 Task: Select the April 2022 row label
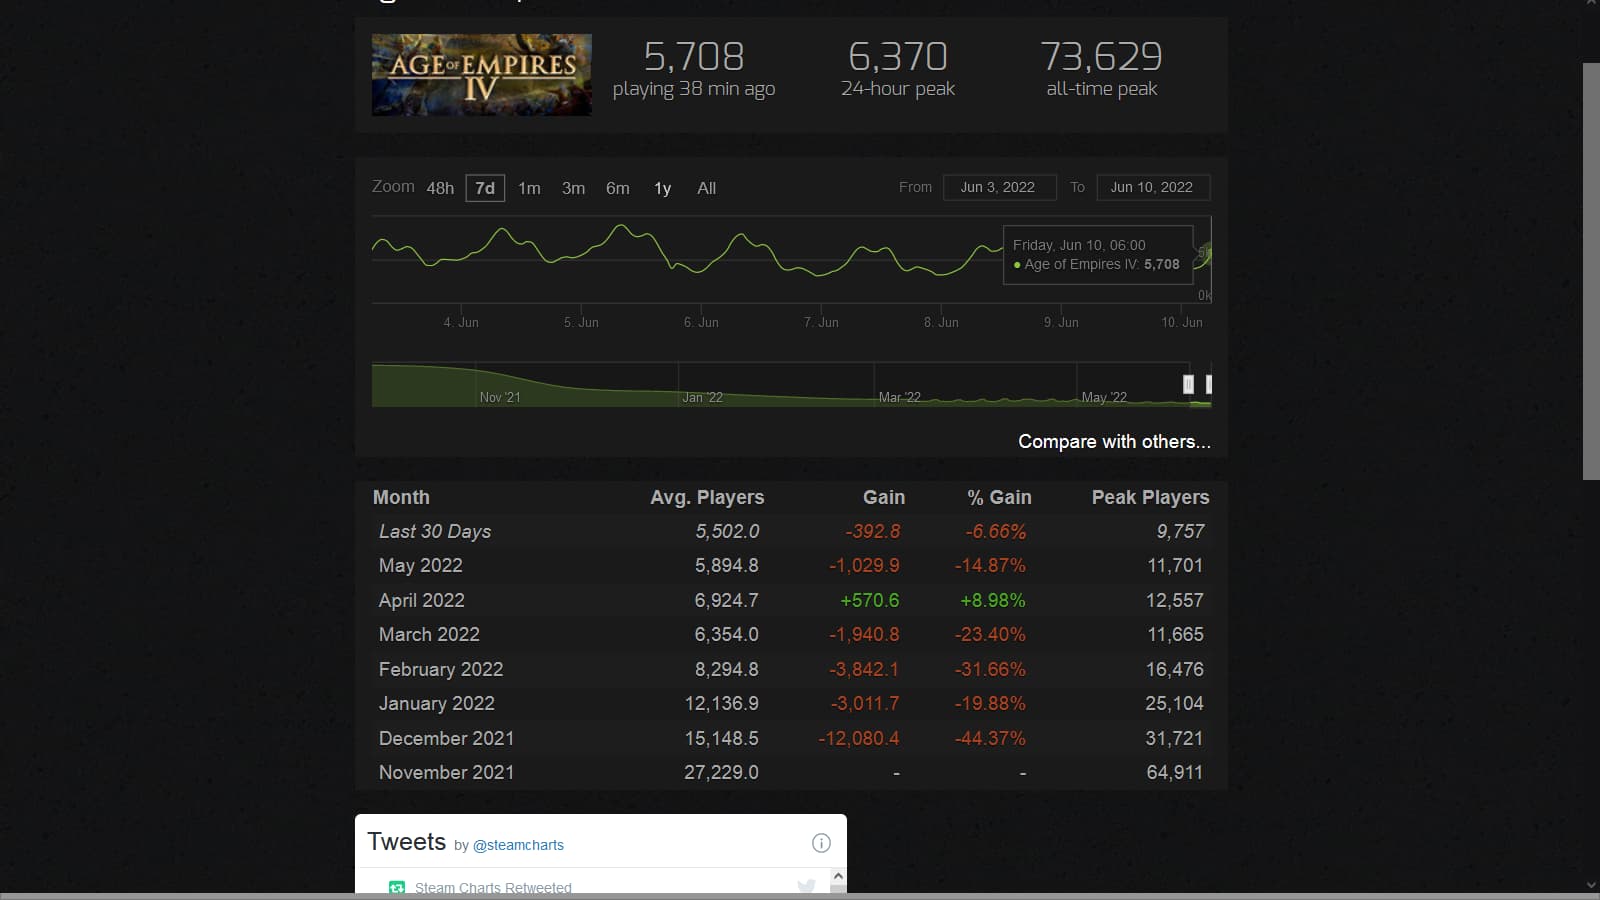(421, 600)
